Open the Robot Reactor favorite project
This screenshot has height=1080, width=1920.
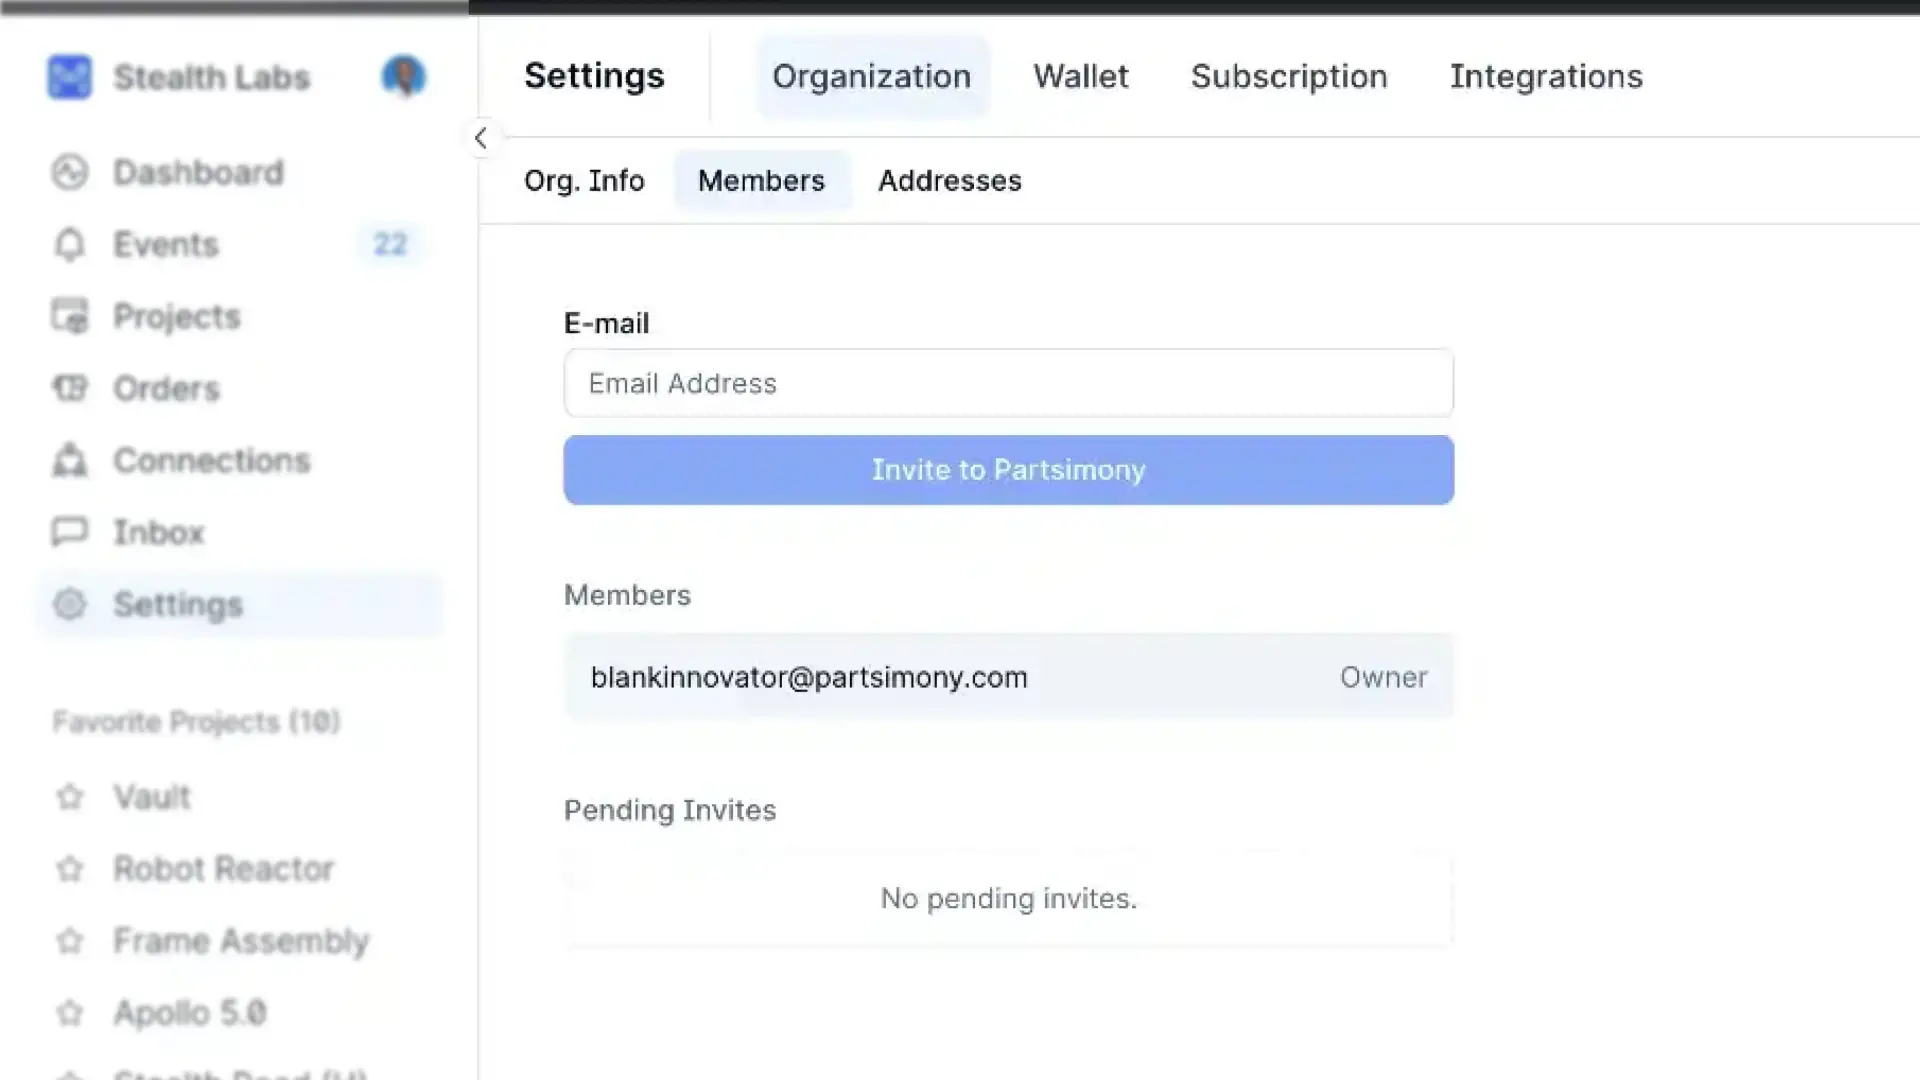coord(223,869)
